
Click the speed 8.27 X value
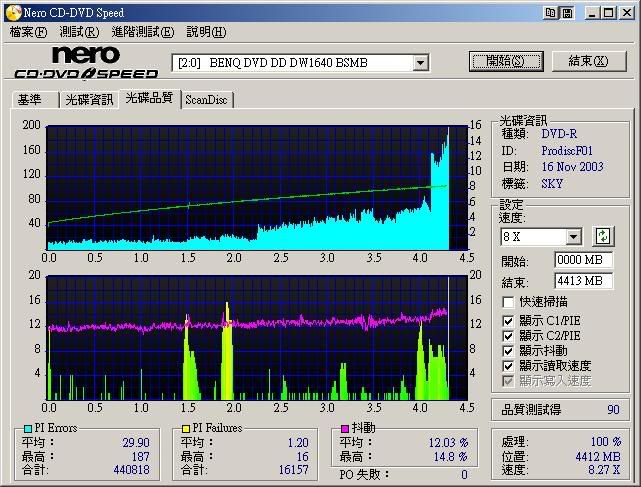pos(604,470)
